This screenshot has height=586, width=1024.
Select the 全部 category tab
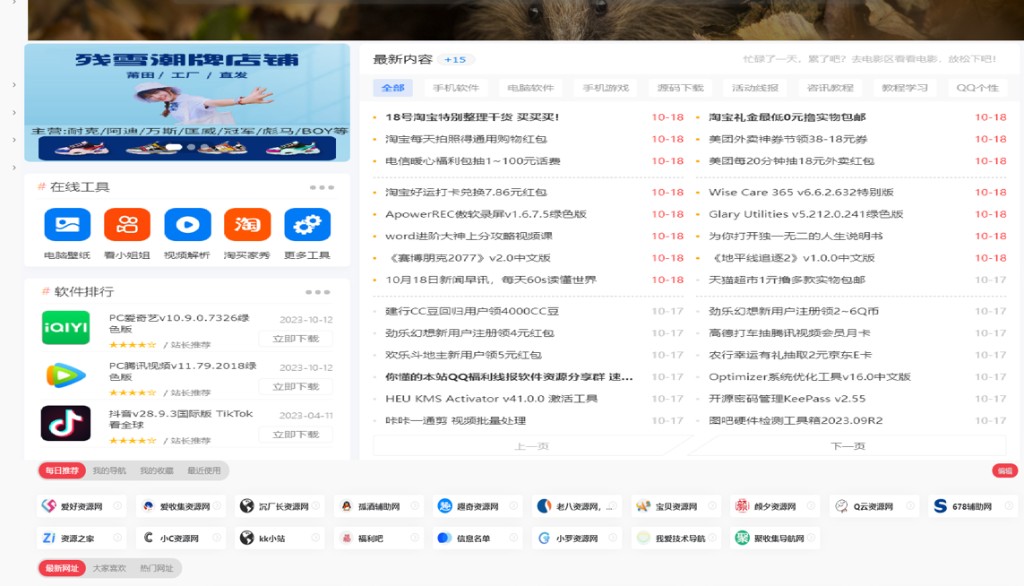[393, 88]
